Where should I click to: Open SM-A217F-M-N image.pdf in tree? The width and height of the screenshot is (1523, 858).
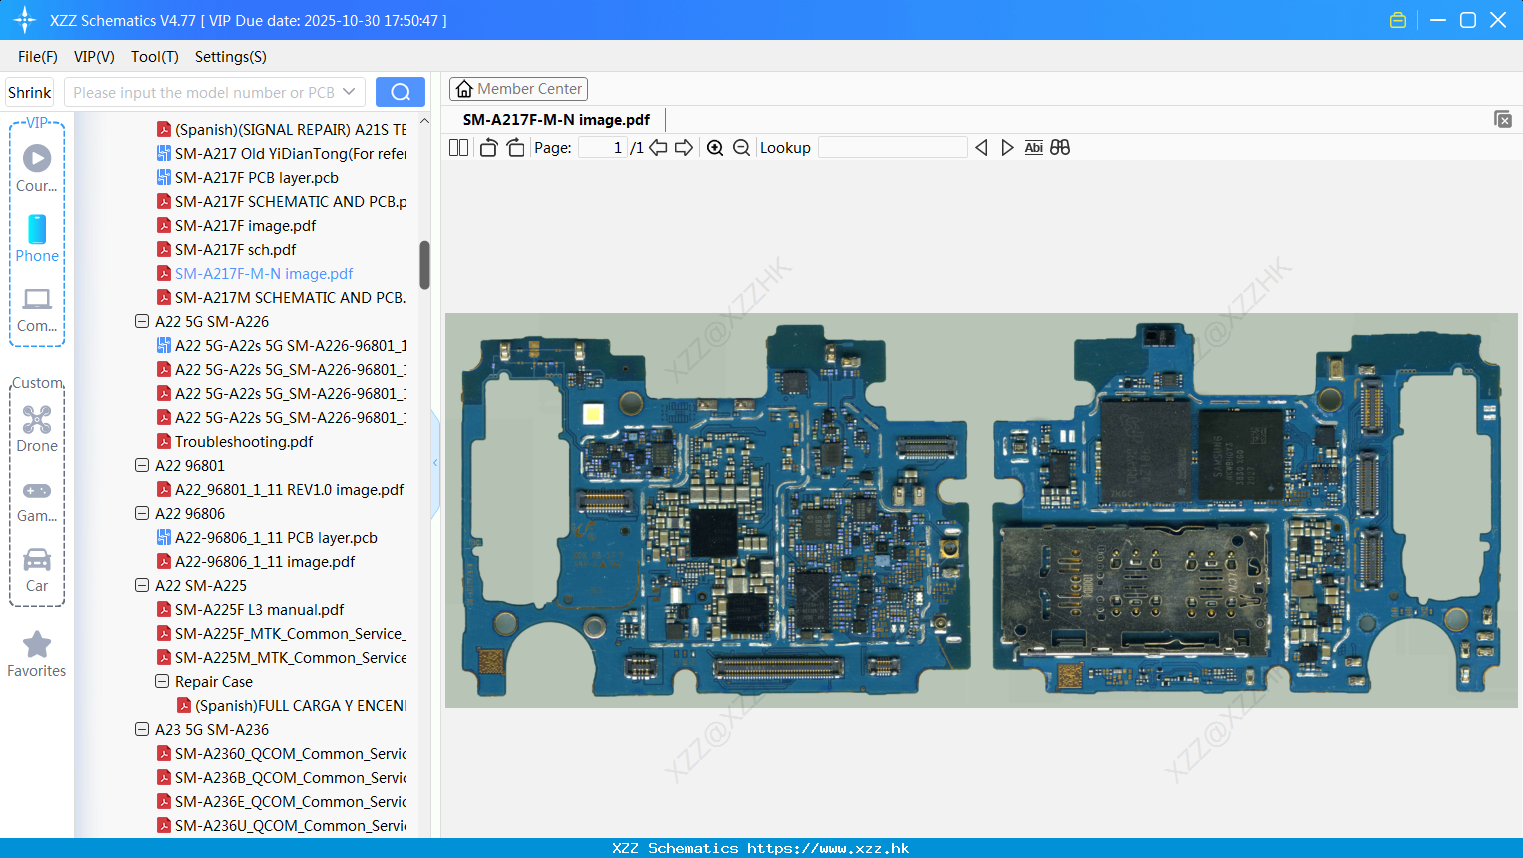pos(264,273)
